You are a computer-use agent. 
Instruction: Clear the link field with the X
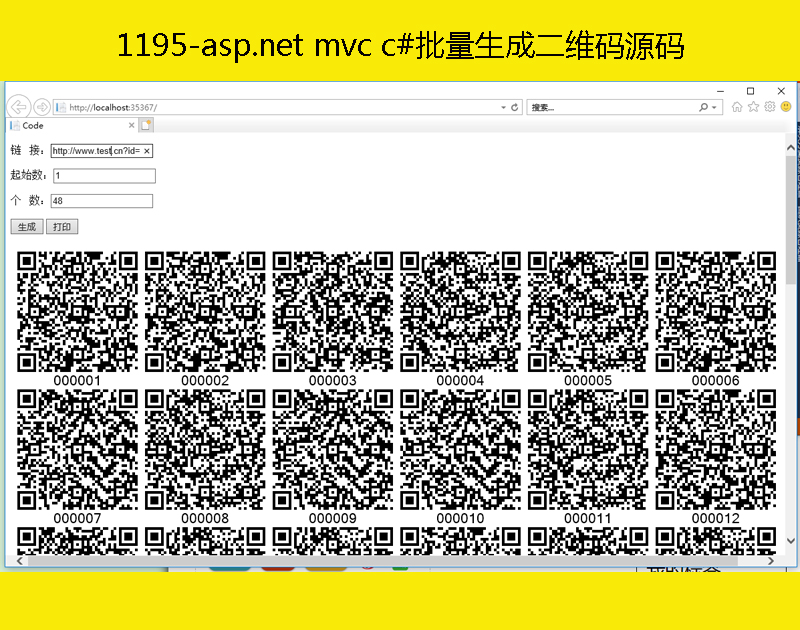147,151
